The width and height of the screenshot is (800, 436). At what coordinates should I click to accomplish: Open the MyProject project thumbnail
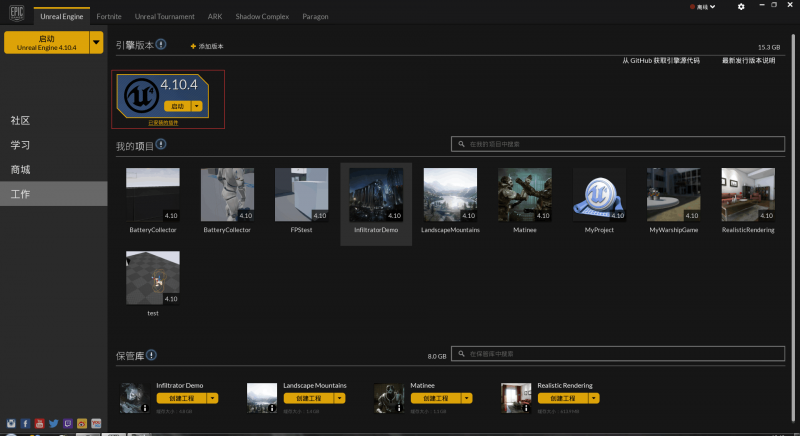(599, 195)
